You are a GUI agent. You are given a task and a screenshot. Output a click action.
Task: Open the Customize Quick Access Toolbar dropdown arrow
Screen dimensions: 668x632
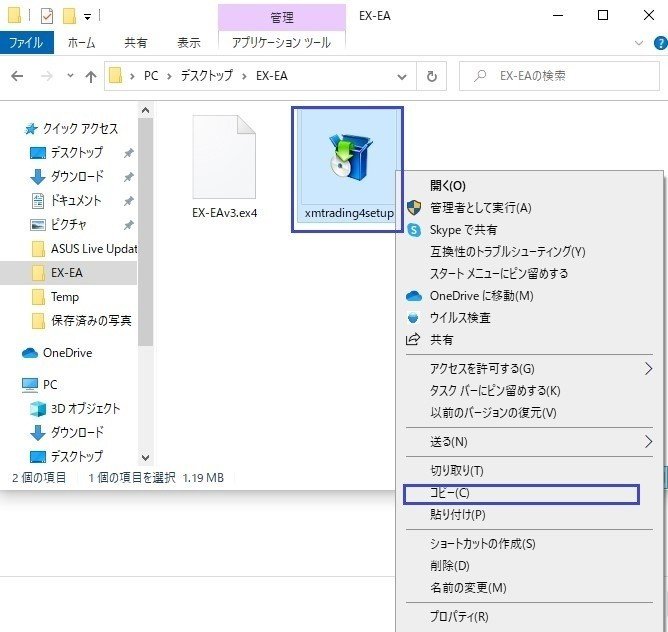(x=87, y=17)
